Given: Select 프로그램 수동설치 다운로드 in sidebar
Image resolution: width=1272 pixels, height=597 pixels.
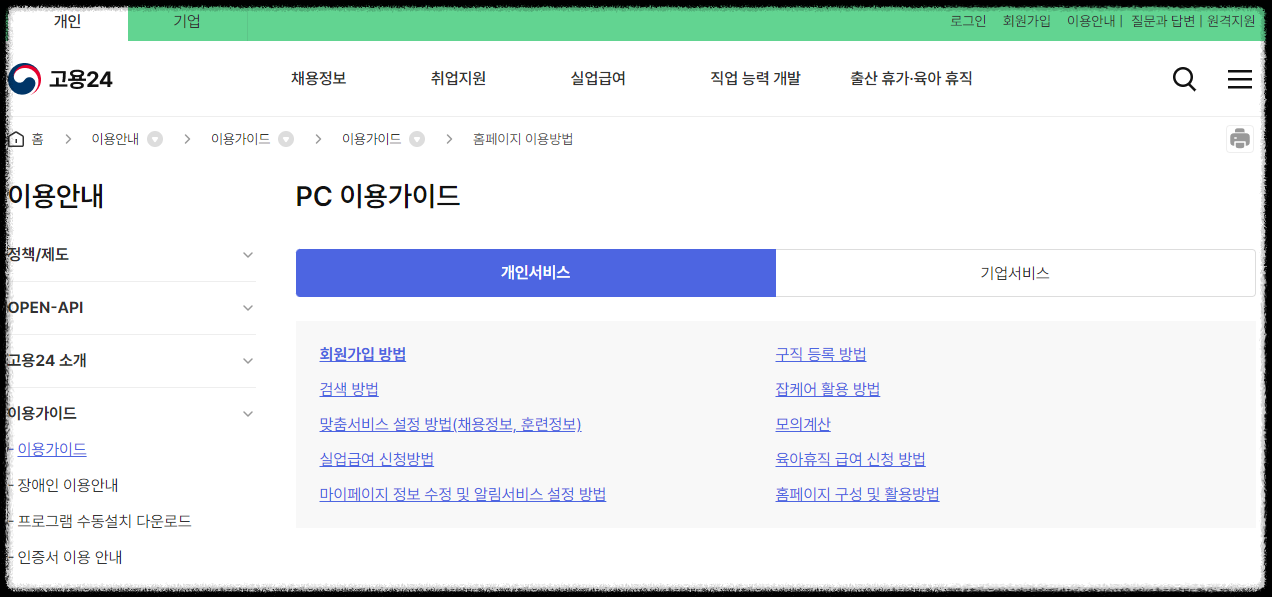Looking at the screenshot, I should click(104, 522).
